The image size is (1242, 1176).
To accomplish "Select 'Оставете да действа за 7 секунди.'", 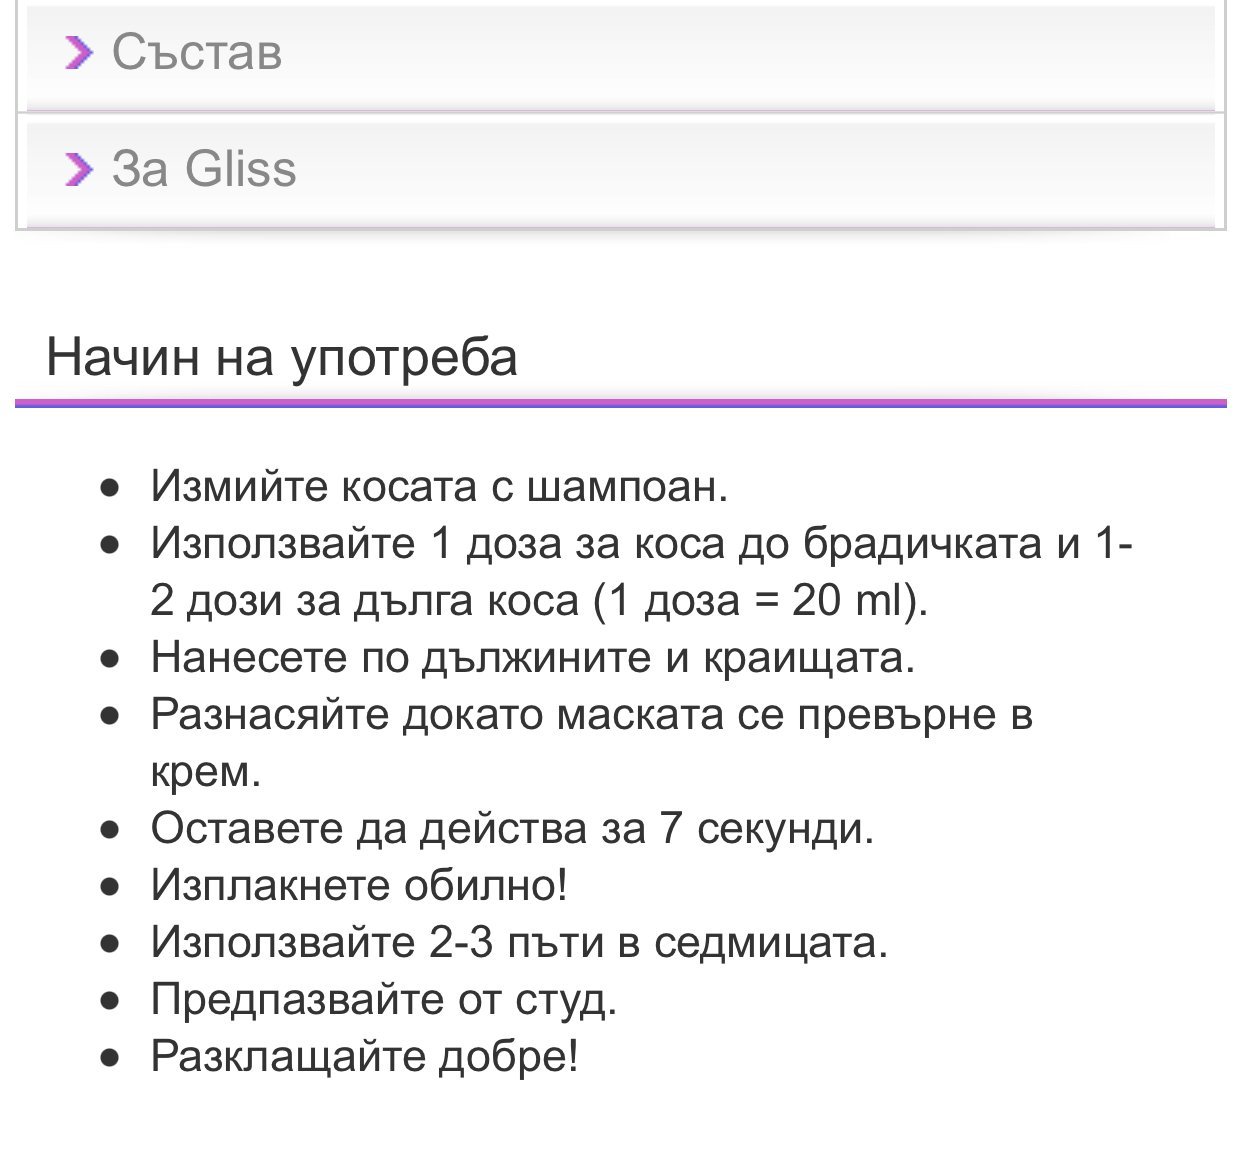I will coord(512,829).
